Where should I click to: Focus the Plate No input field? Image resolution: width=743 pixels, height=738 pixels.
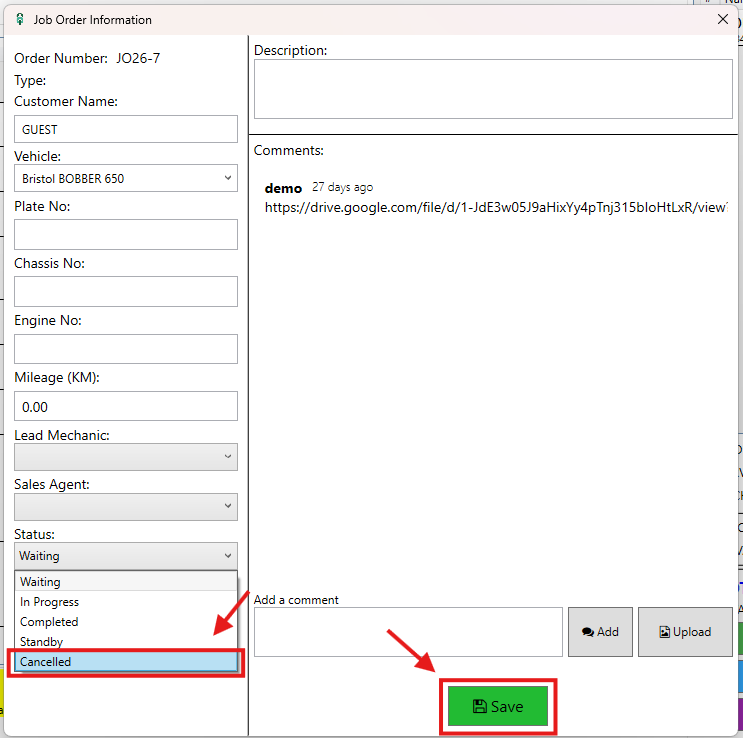point(126,234)
